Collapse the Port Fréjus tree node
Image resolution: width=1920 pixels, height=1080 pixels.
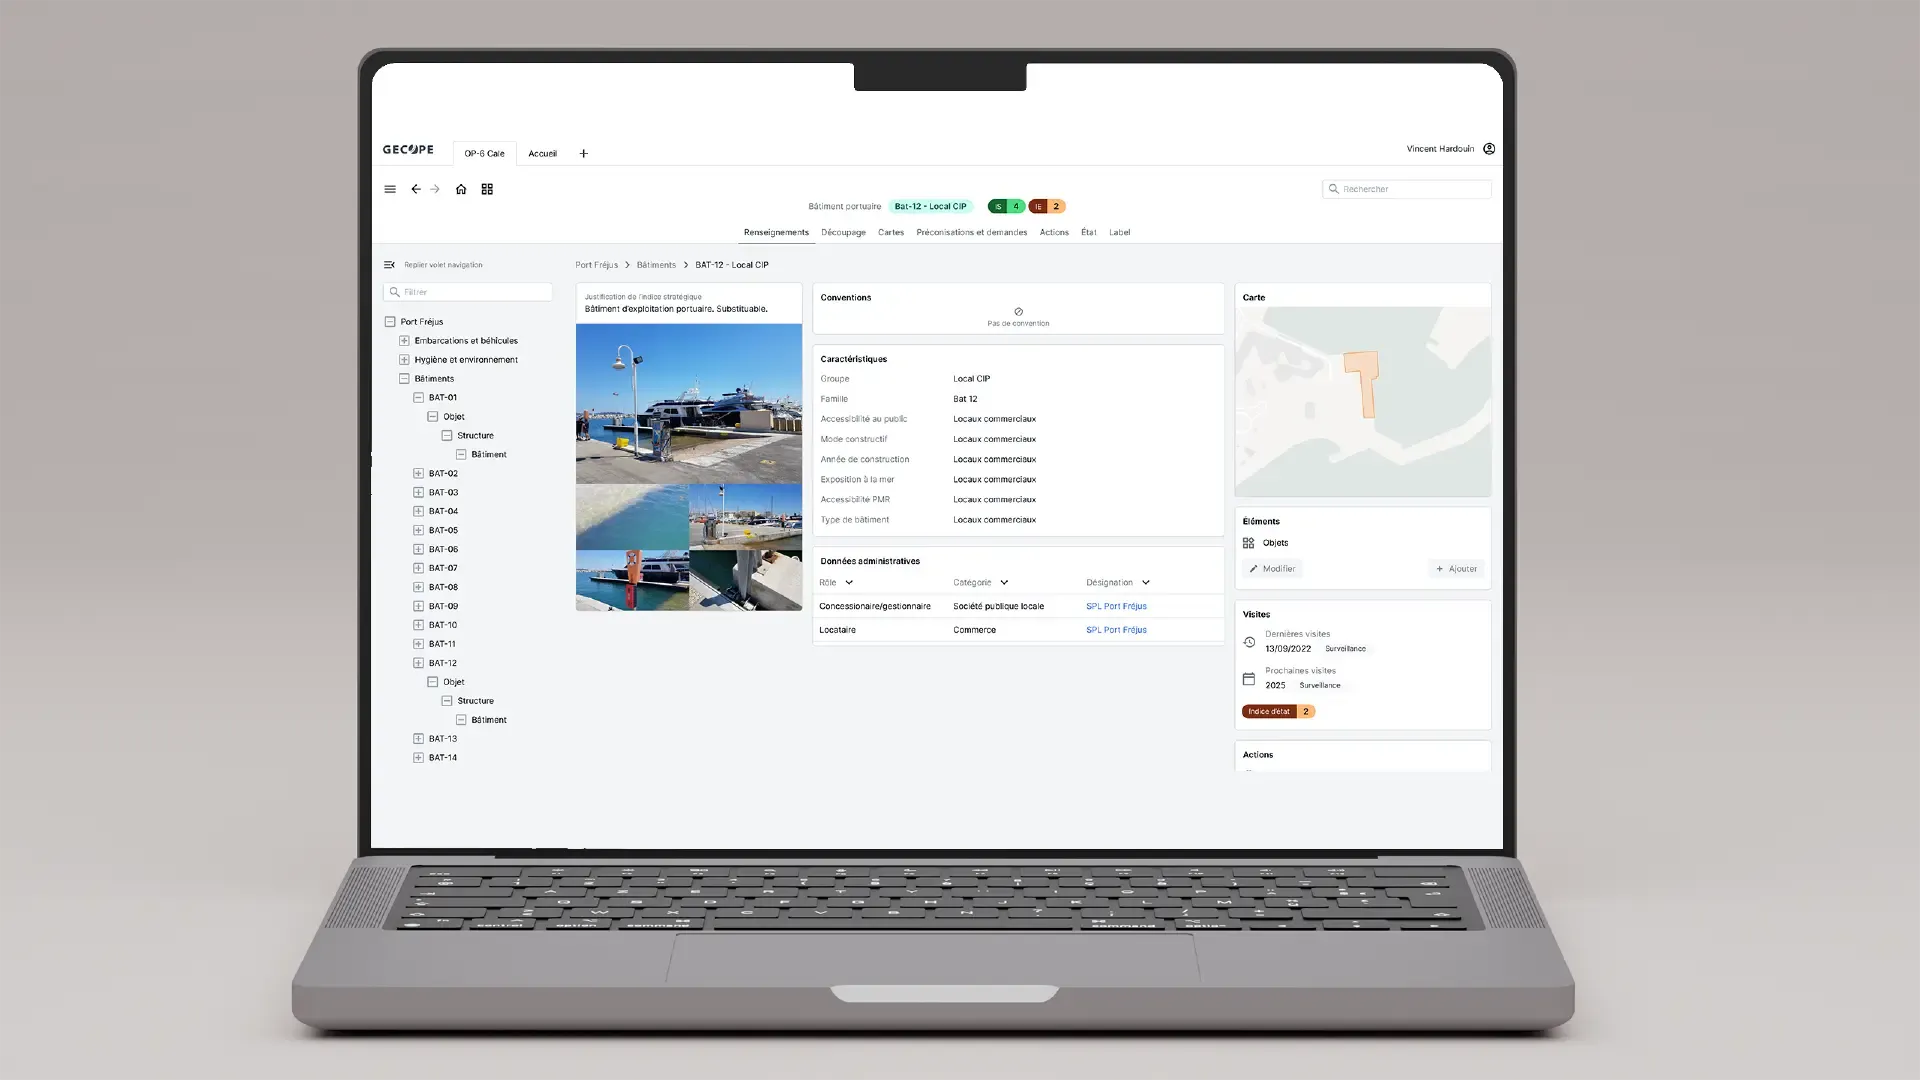click(x=390, y=322)
